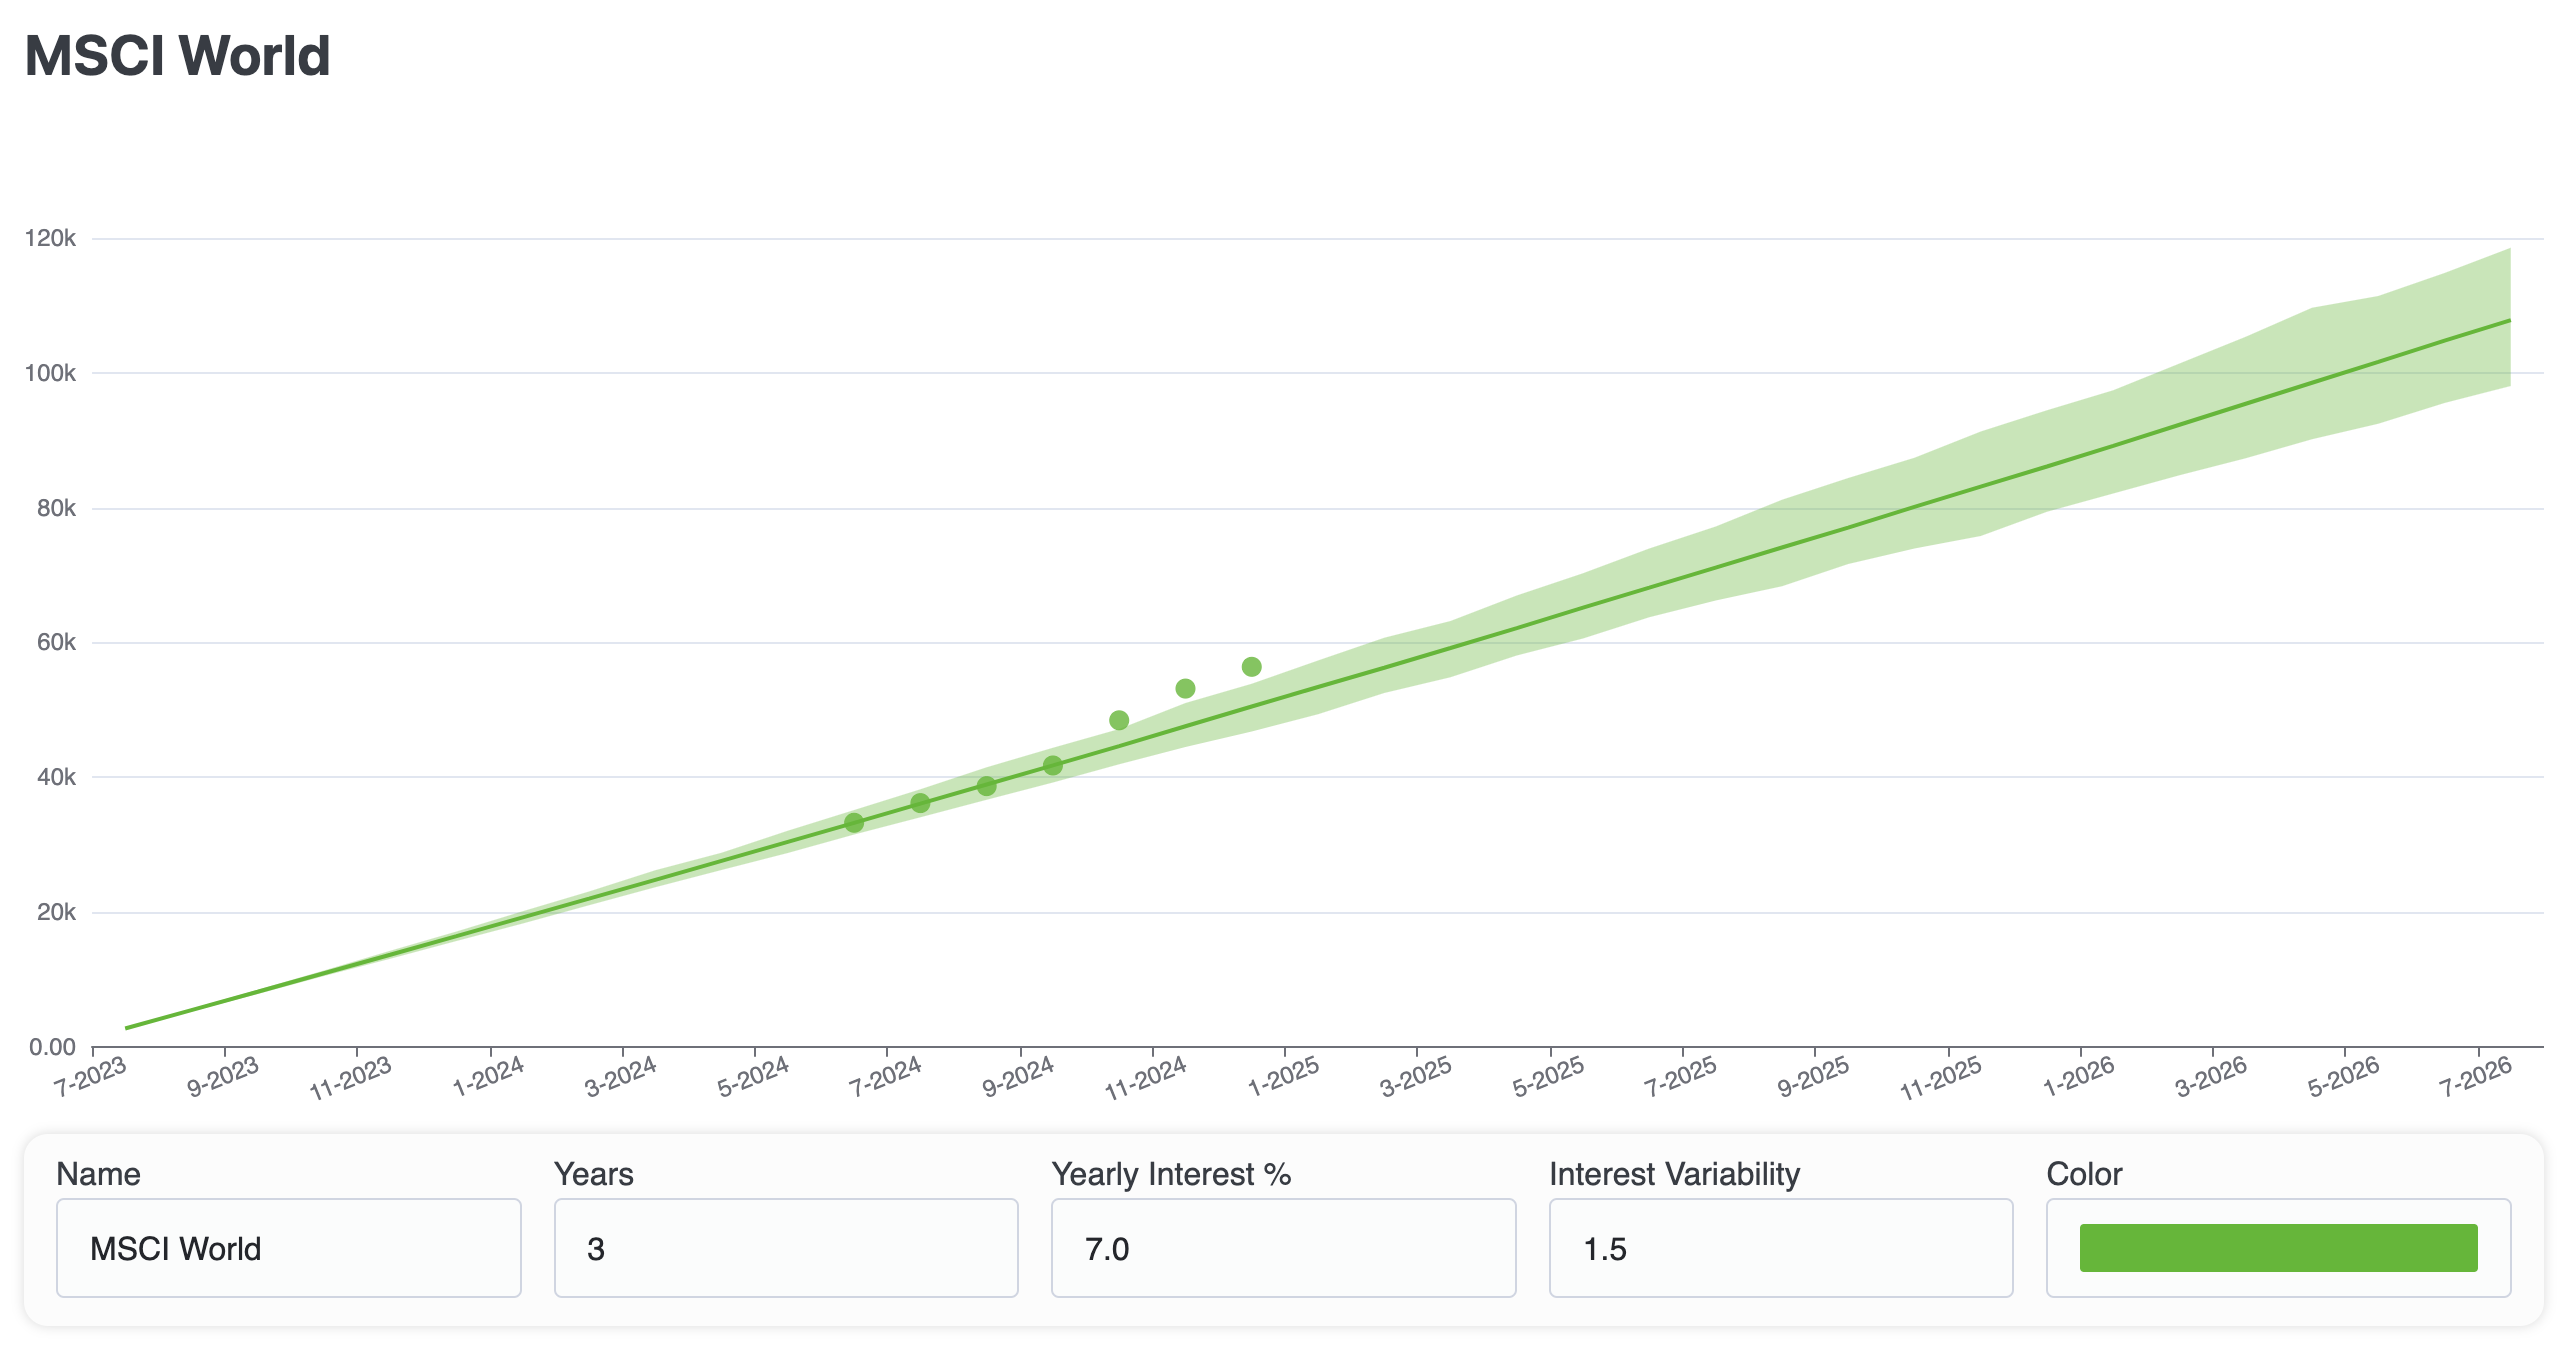Image resolution: width=2576 pixels, height=1368 pixels.
Task: Click the highest data point near 56k
Action: [x=1251, y=666]
